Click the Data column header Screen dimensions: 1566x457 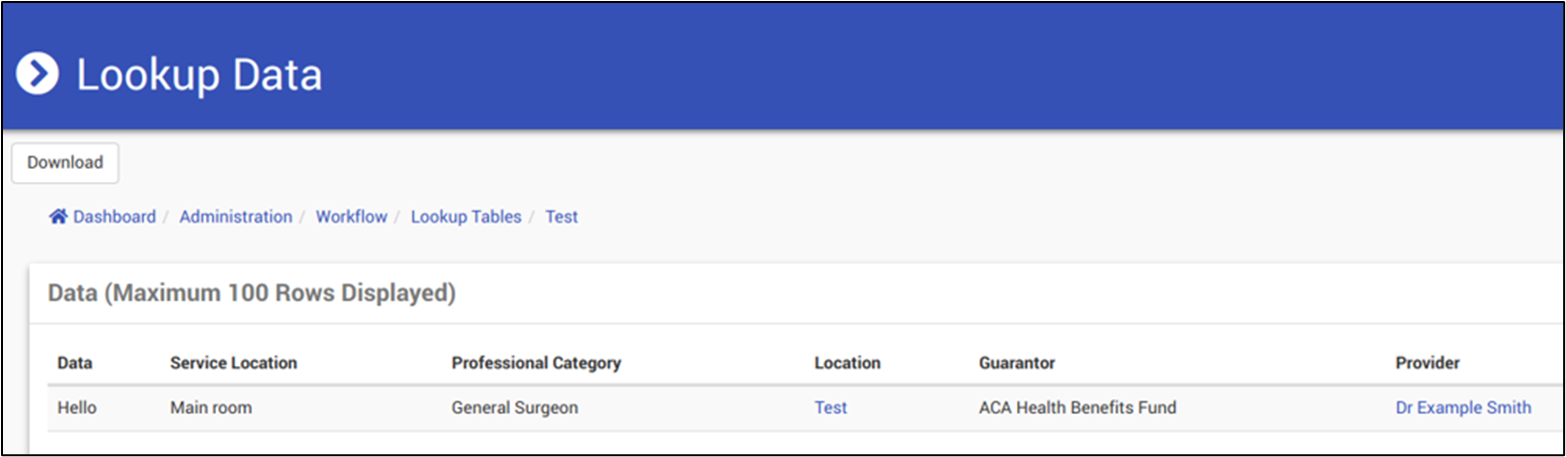click(x=75, y=363)
